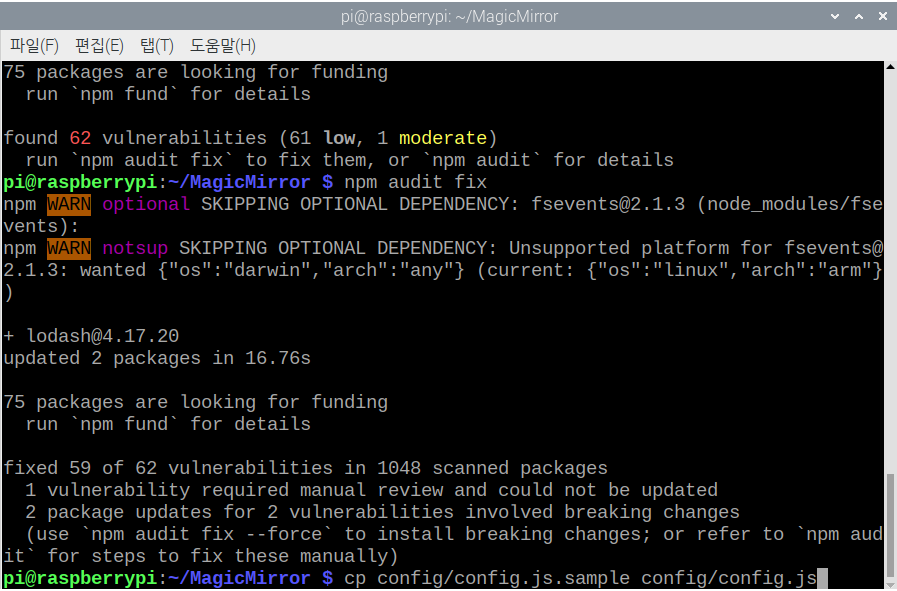Click the top '75 packages are looking for funding' line
The image size is (897, 591).
click(x=196, y=72)
